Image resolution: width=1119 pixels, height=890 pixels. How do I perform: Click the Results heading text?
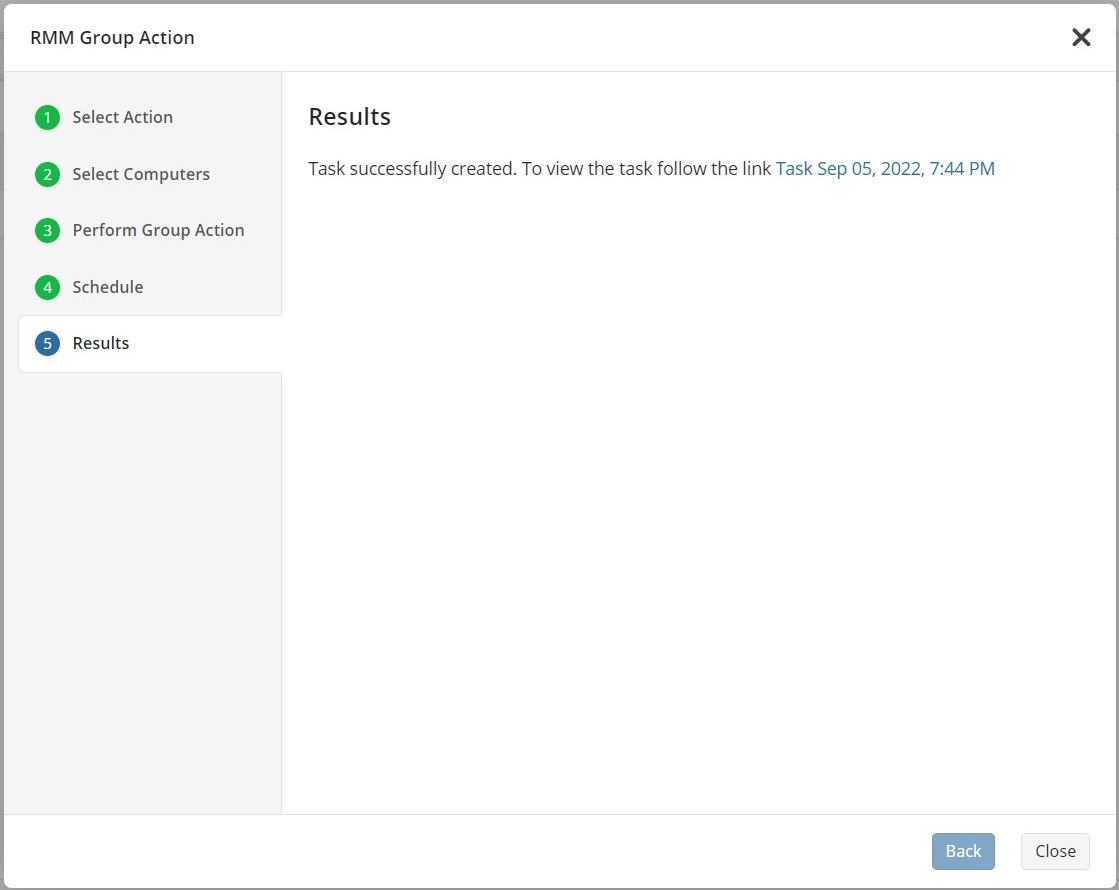coord(349,117)
